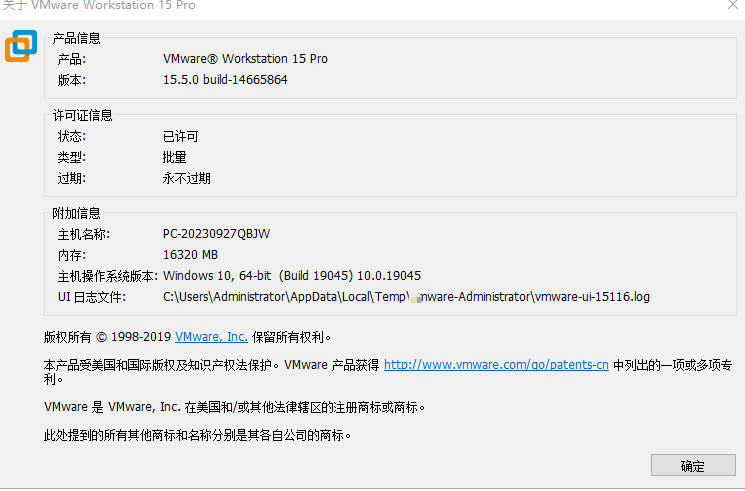Screen dimensions: 745x491
Task: Click expiration value 永不过期
Action: coord(187,178)
